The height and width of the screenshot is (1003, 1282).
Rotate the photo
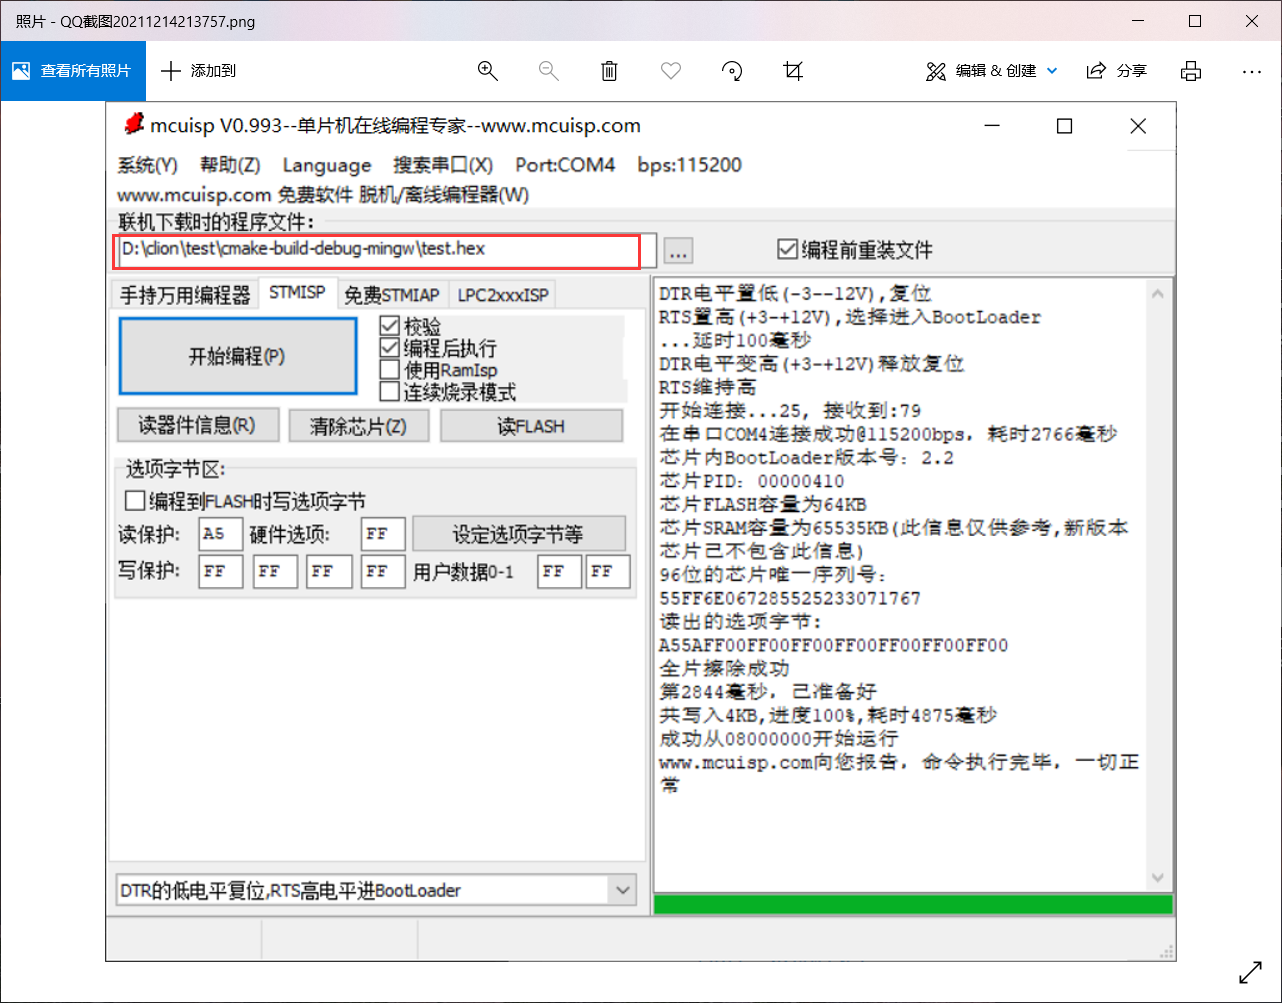(x=732, y=70)
